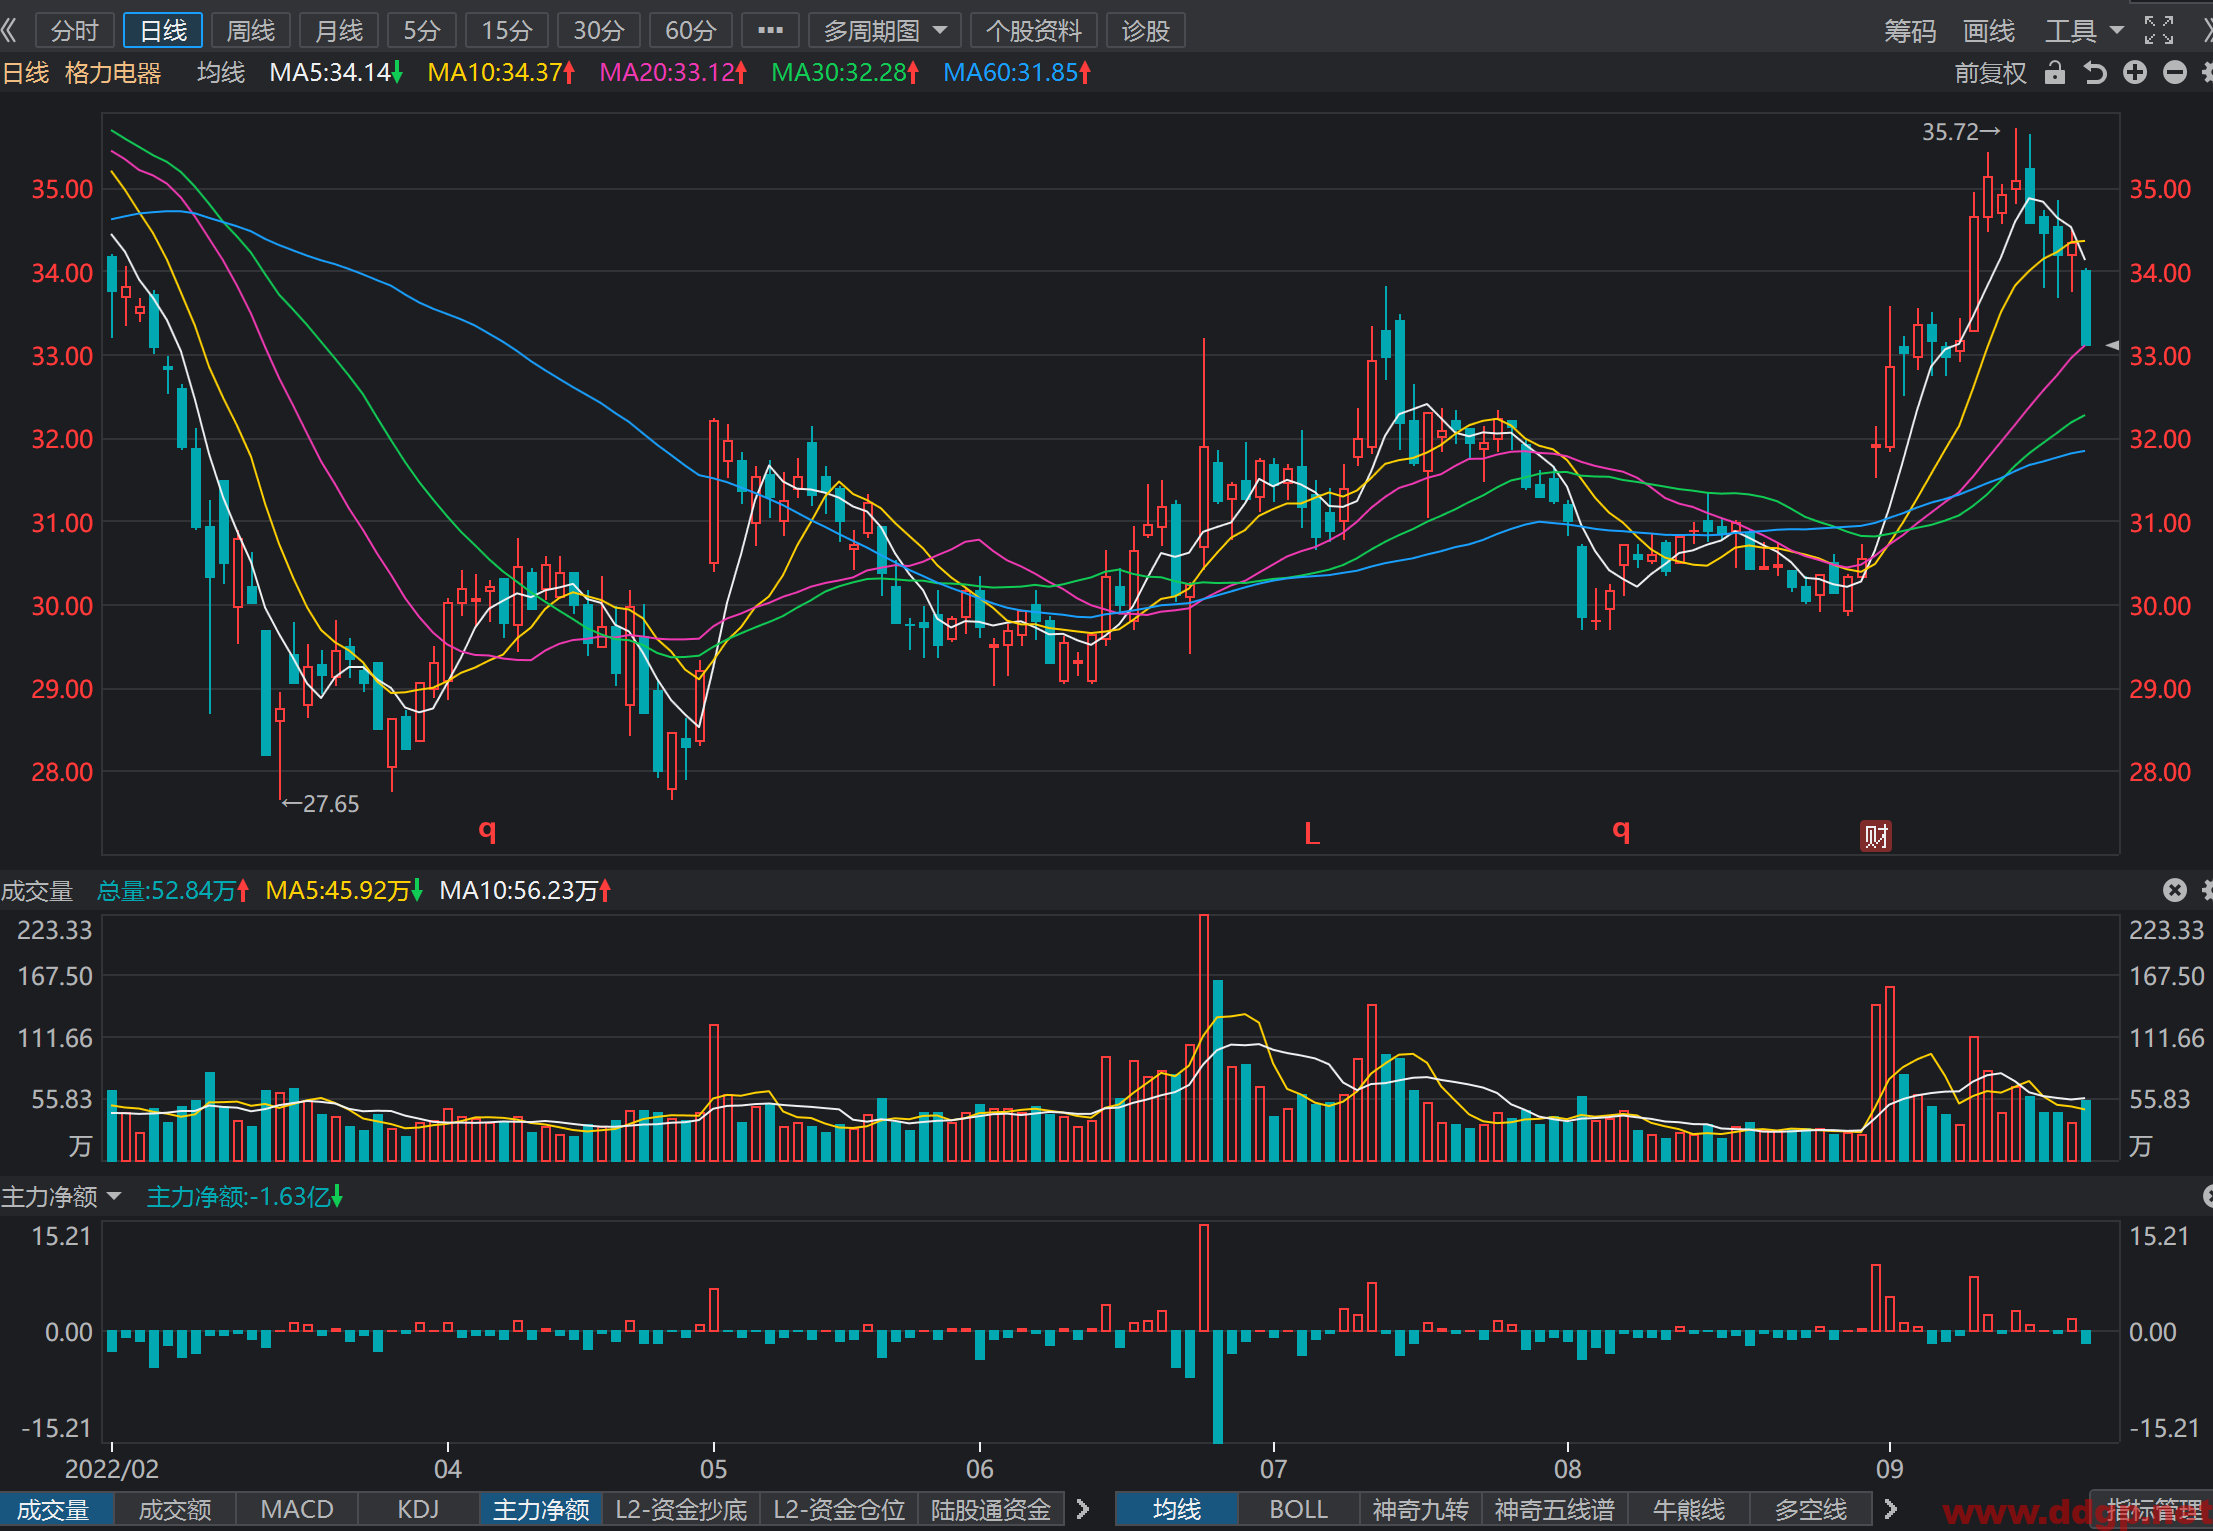Switch to the 分时 intraday chart
Image resolution: width=2213 pixels, height=1531 pixels.
click(x=75, y=30)
